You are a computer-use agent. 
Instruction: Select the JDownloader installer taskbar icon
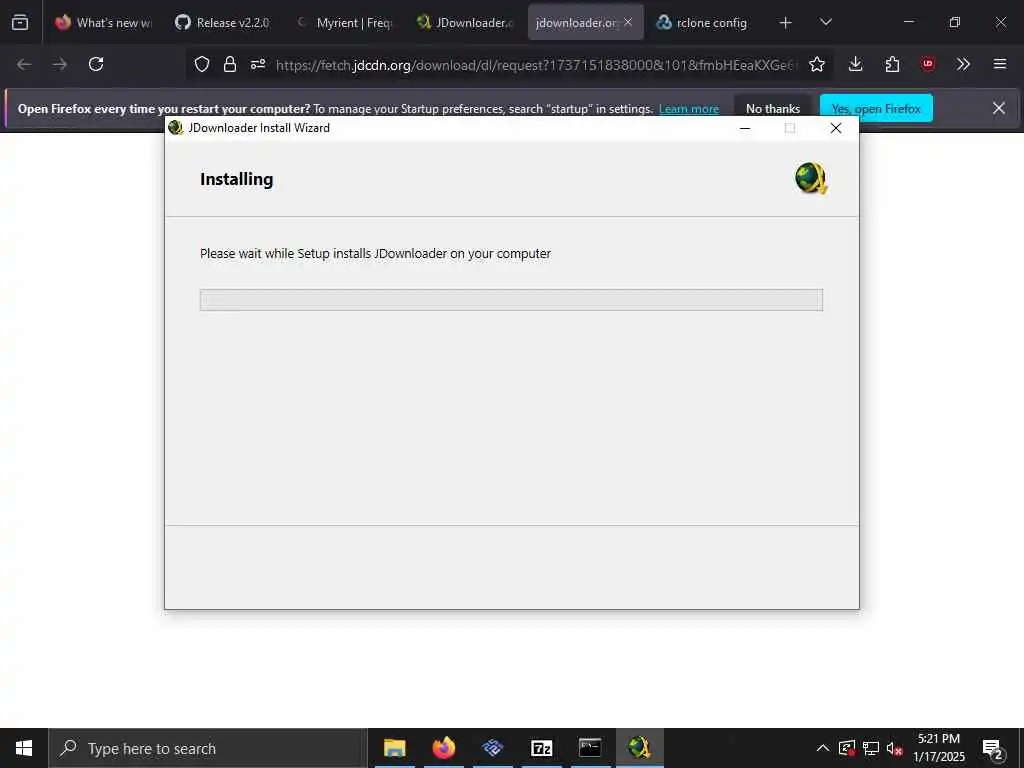(639, 748)
